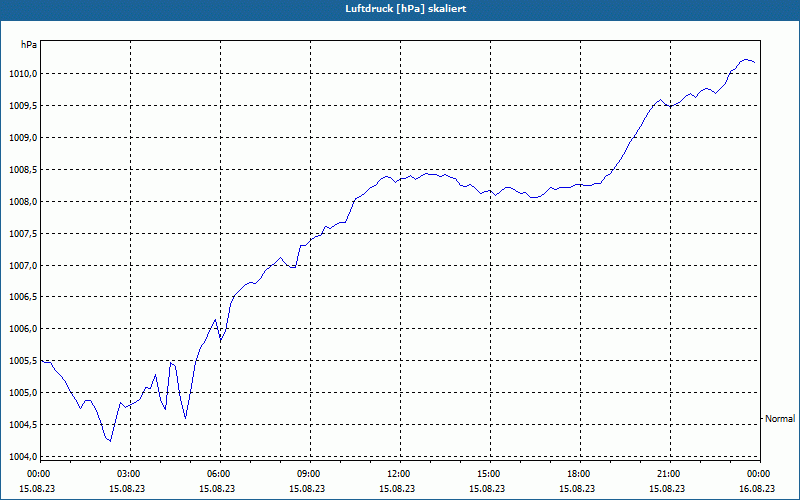Click the '16.08.23' date label
The image size is (800, 500).
tap(757, 488)
